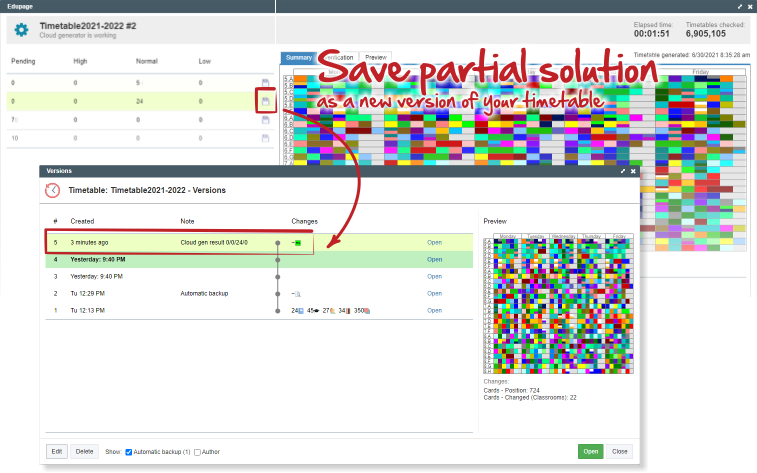This screenshot has height=473, width=757.
Task: Click the cloud generator gear icon
Action: click(20, 29)
